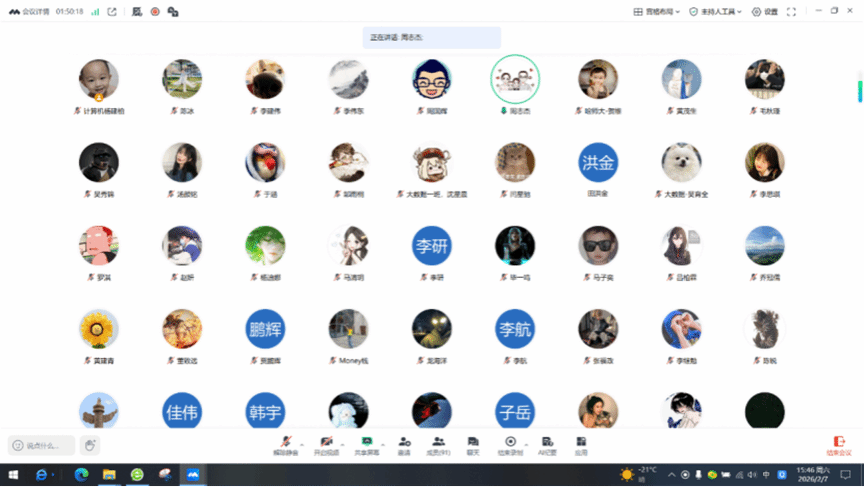Click the 共享屏幕 share screen button
The image size is (864, 487).
click(x=367, y=444)
